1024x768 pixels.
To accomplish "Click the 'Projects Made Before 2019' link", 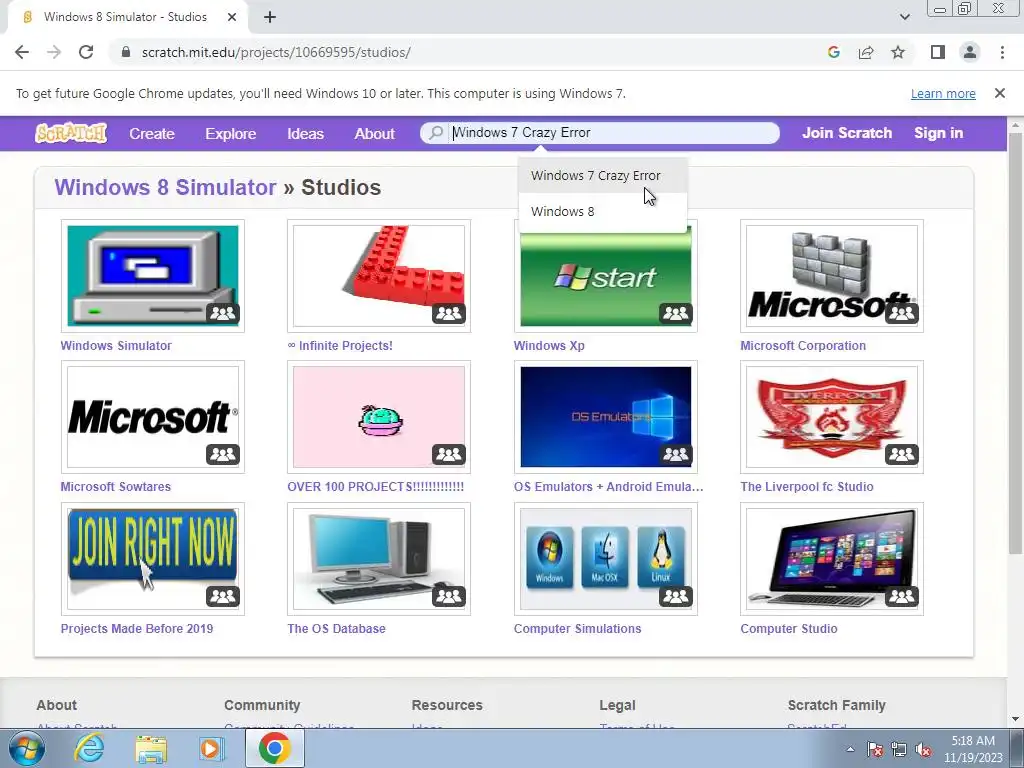I will tap(136, 628).
